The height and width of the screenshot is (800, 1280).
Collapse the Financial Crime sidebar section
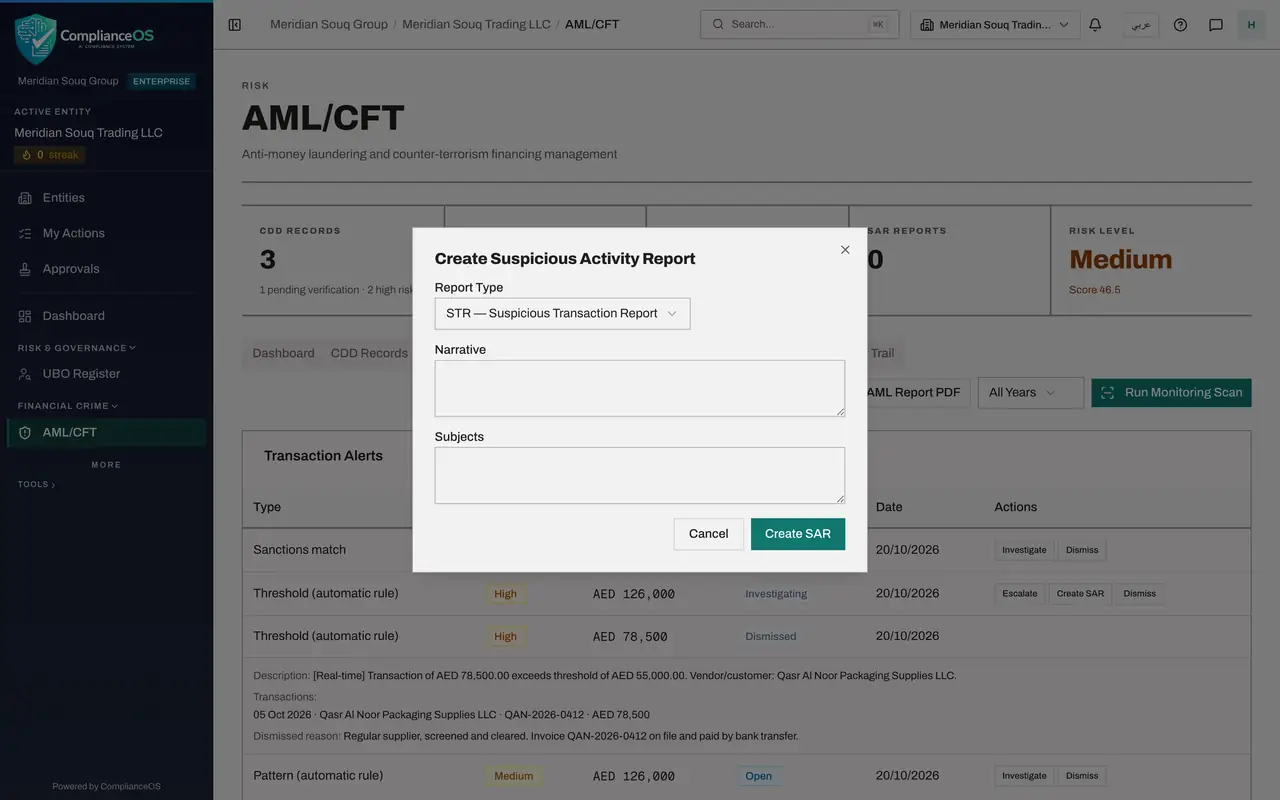coord(67,406)
